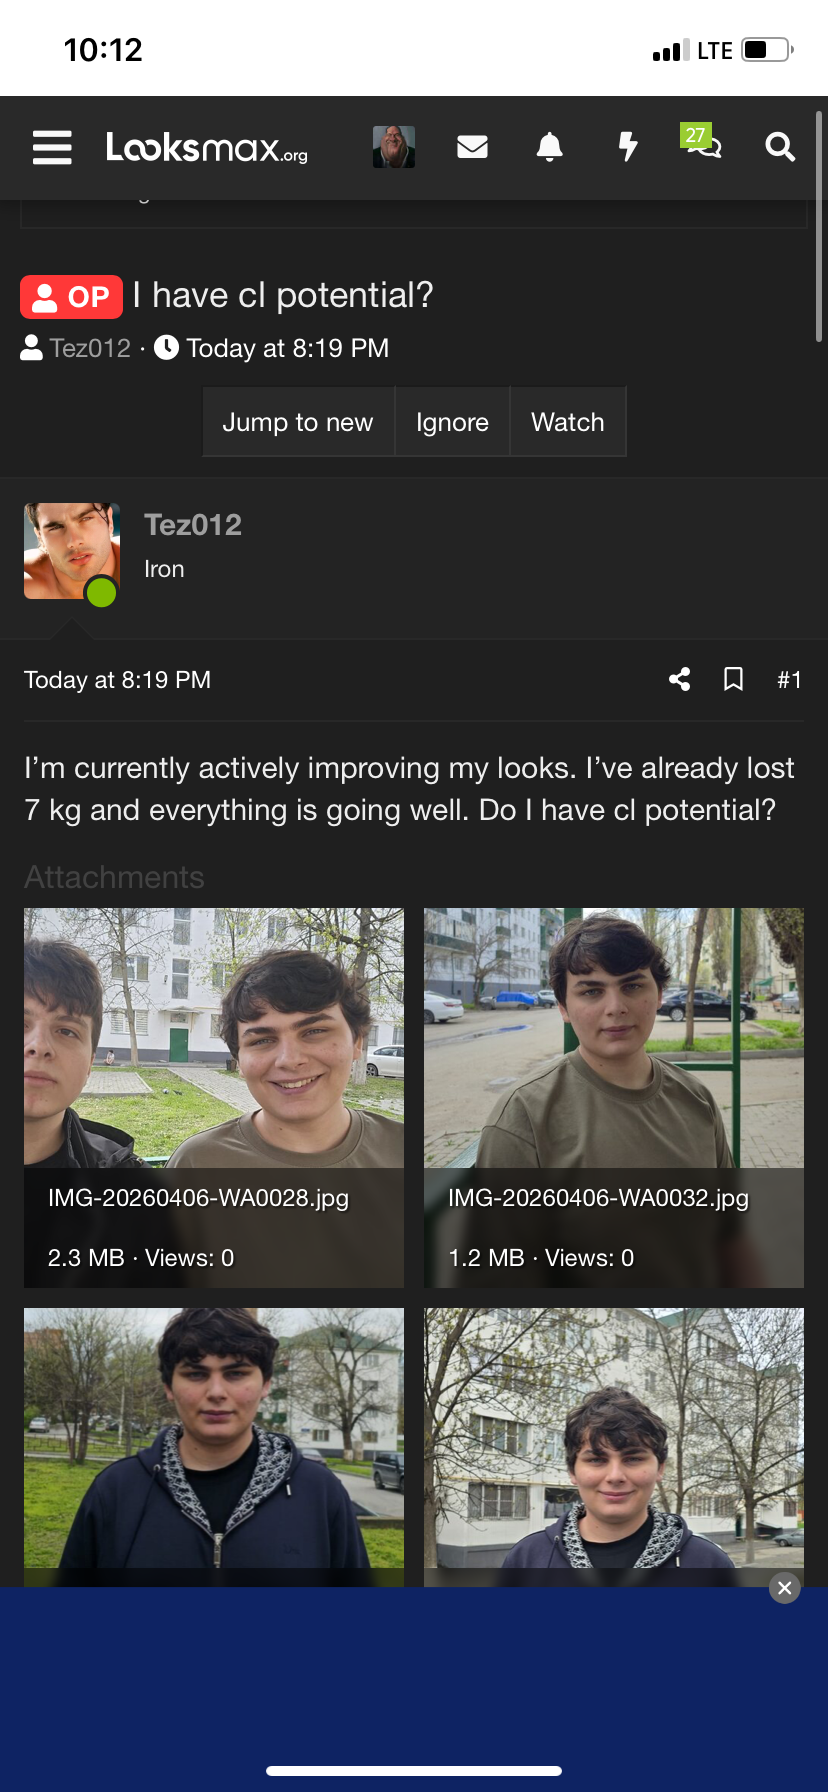
Task: Ignore this thread
Action: (x=452, y=422)
